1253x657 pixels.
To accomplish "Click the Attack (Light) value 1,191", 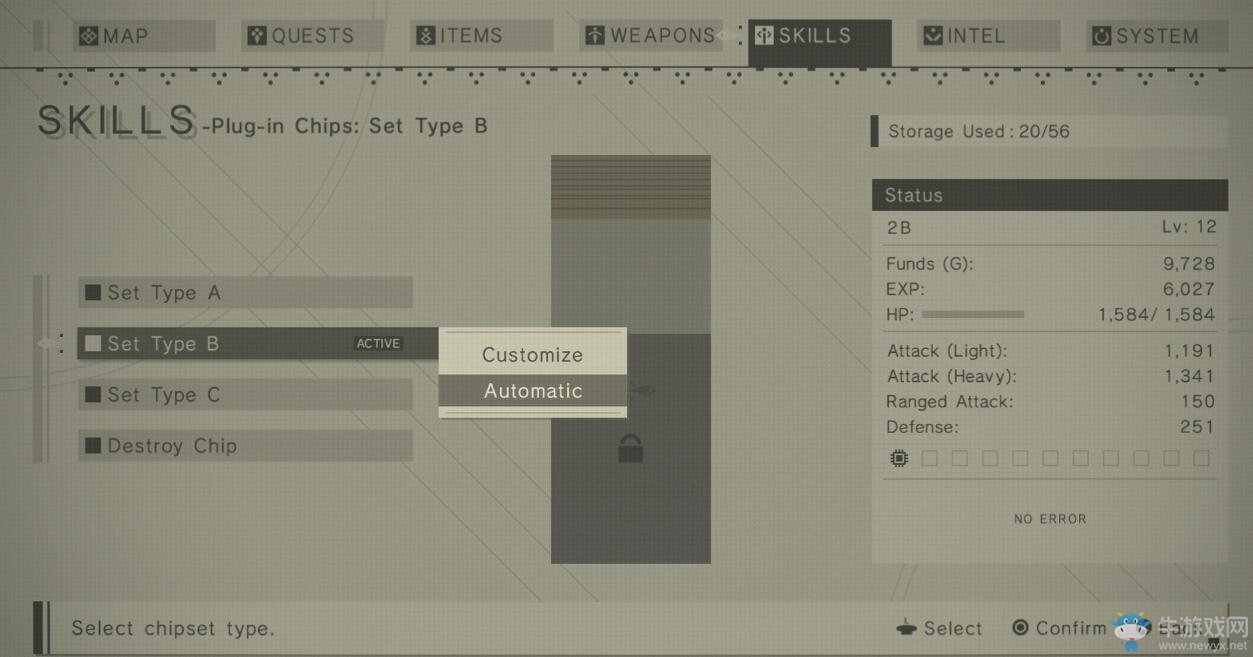I will 1190,351.
